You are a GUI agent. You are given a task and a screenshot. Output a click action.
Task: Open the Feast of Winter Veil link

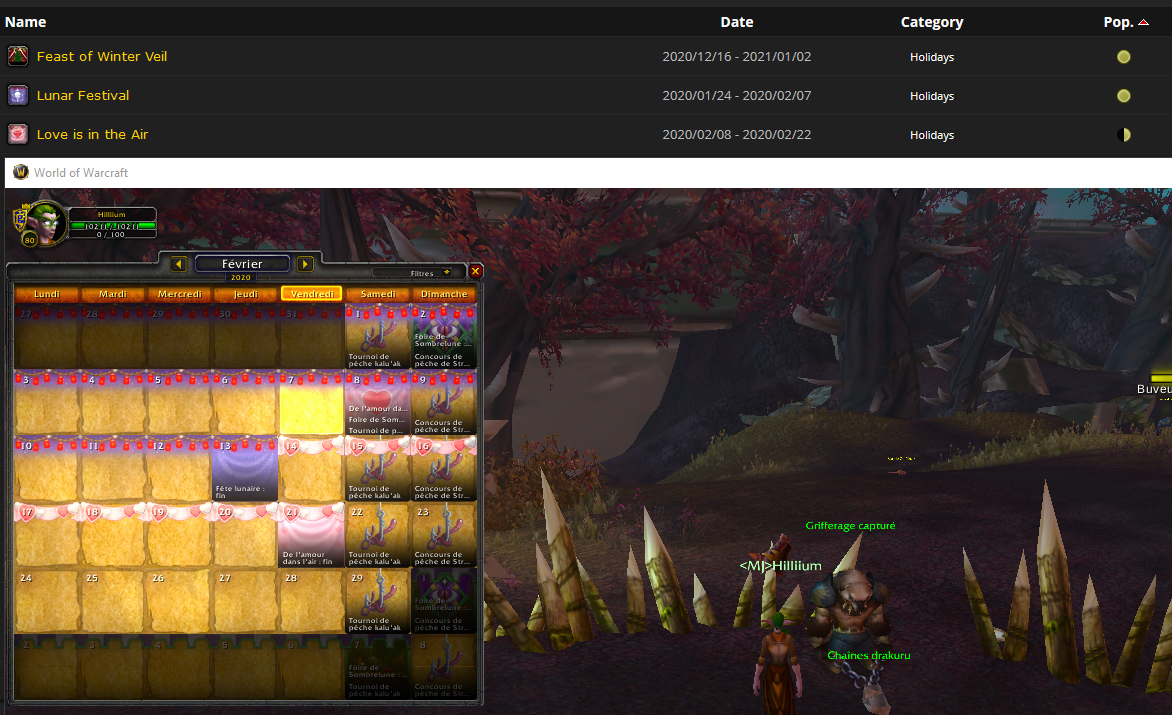102,56
